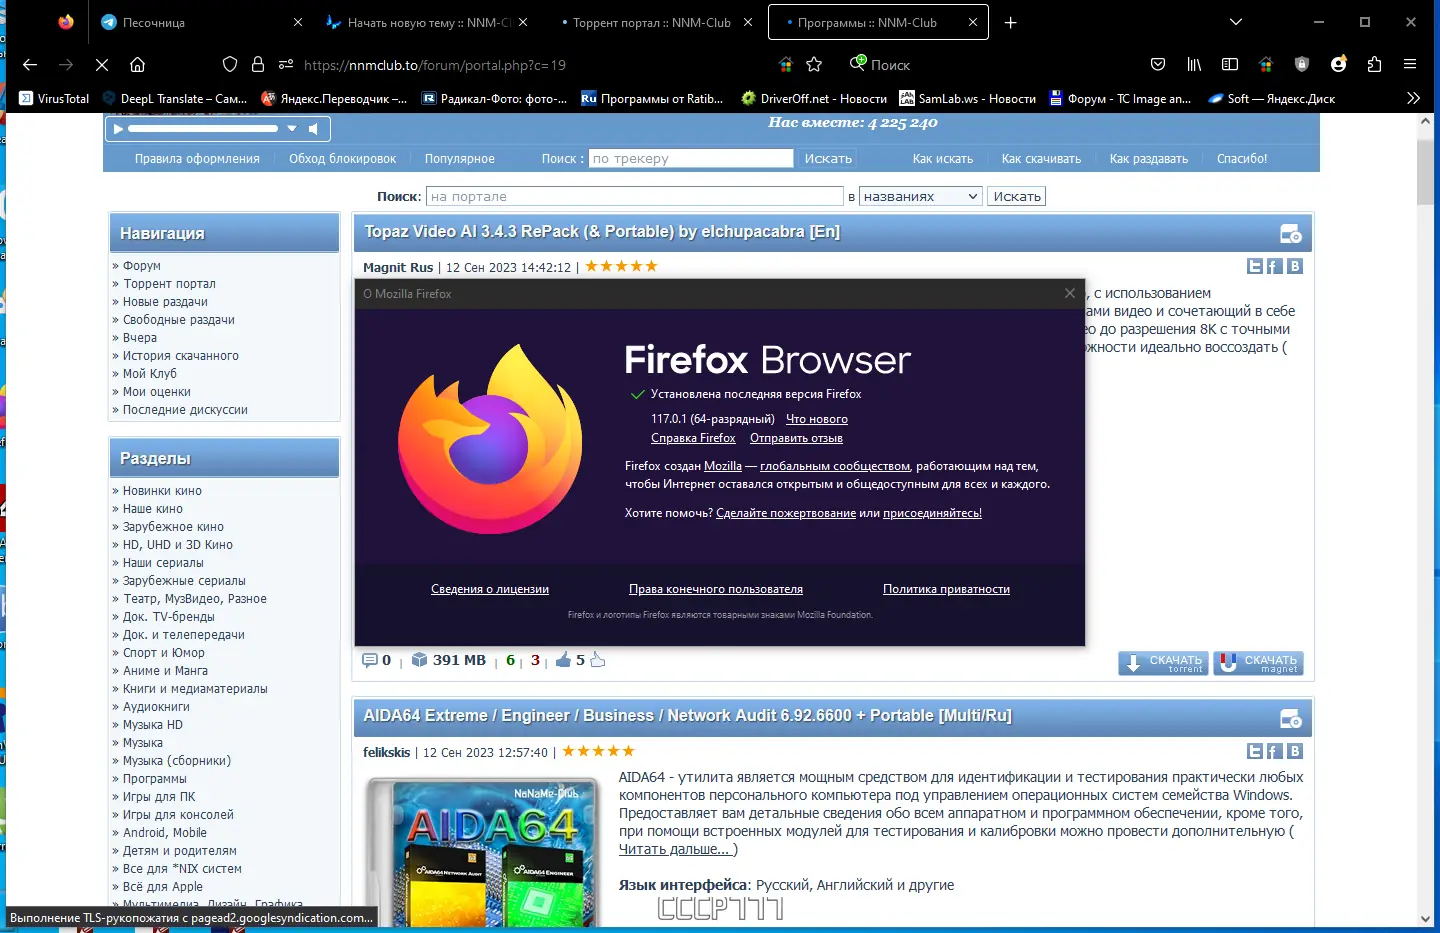Share the AIDA64 post on Twitter
Viewport: 1440px width, 933px height.
coord(1255,751)
